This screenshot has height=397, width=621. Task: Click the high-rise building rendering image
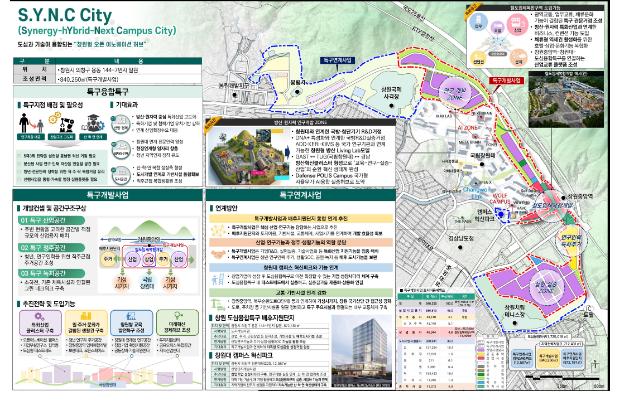pos(362,351)
